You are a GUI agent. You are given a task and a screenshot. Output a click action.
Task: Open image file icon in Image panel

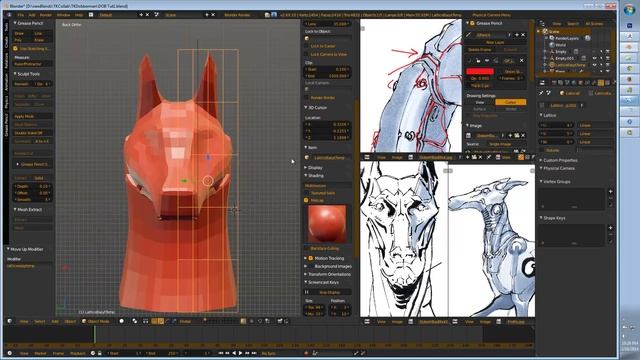tap(516, 136)
